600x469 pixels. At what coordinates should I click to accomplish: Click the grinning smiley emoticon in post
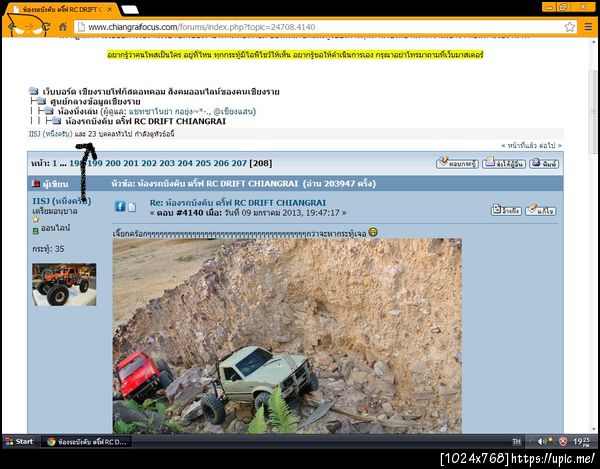[x=373, y=232]
